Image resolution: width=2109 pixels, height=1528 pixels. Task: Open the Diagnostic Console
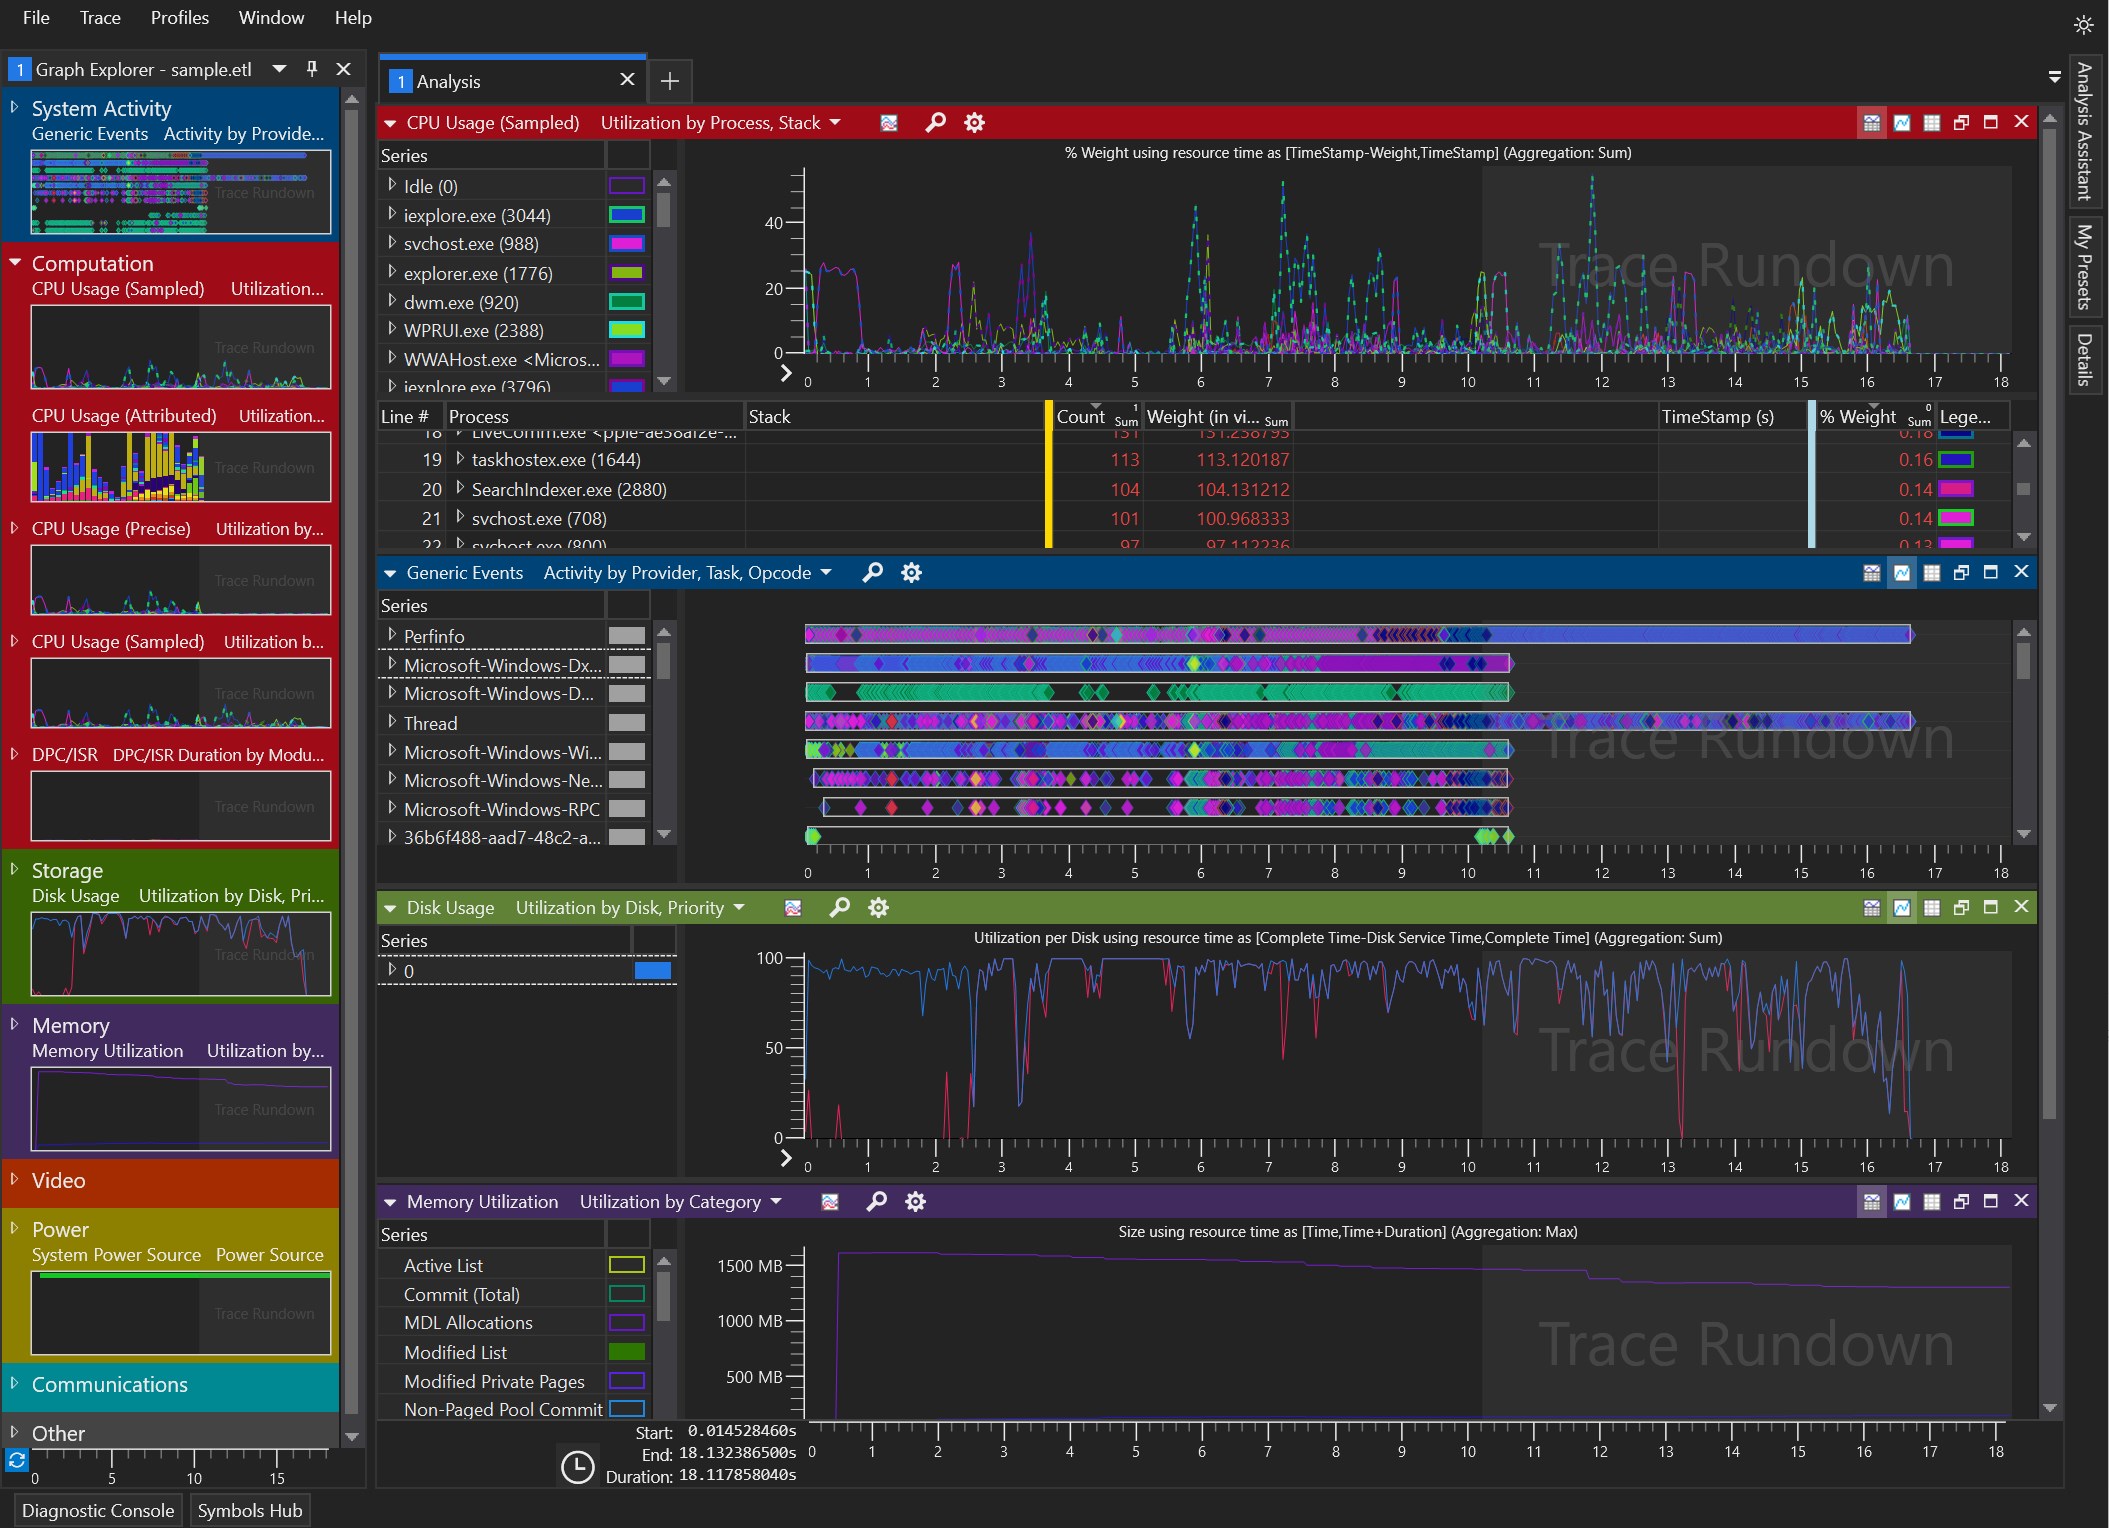[98, 1510]
